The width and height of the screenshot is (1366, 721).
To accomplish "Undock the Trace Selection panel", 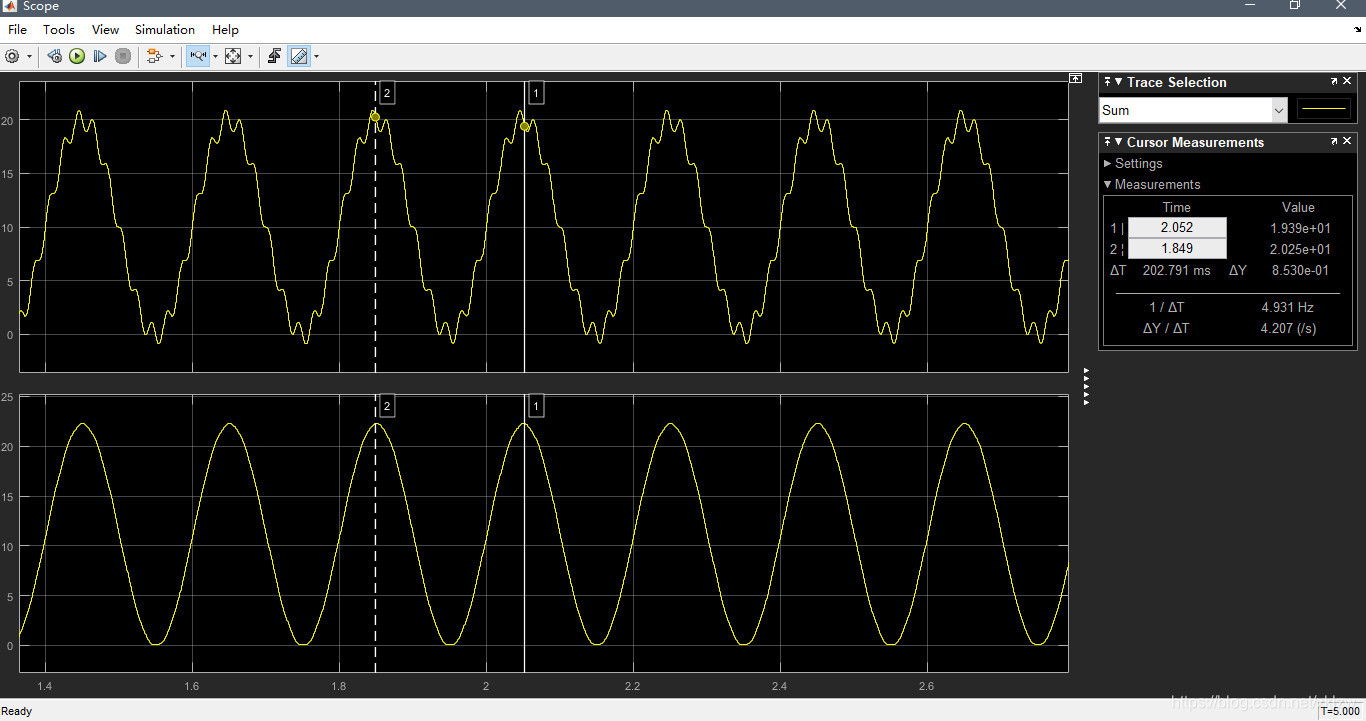I will point(1334,82).
